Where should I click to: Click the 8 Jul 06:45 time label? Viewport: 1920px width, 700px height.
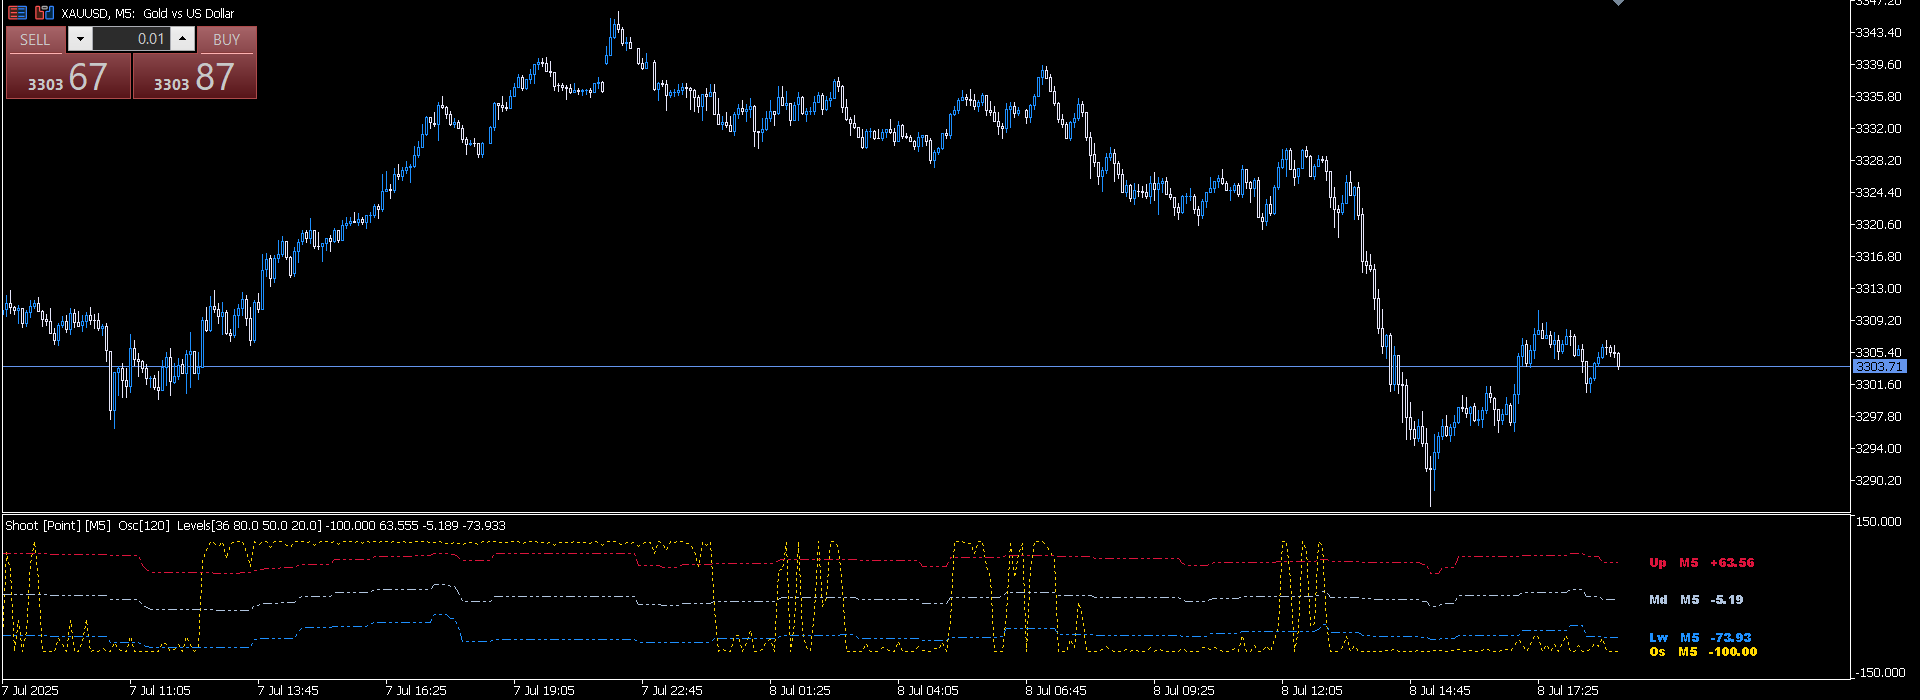[x=1056, y=690]
